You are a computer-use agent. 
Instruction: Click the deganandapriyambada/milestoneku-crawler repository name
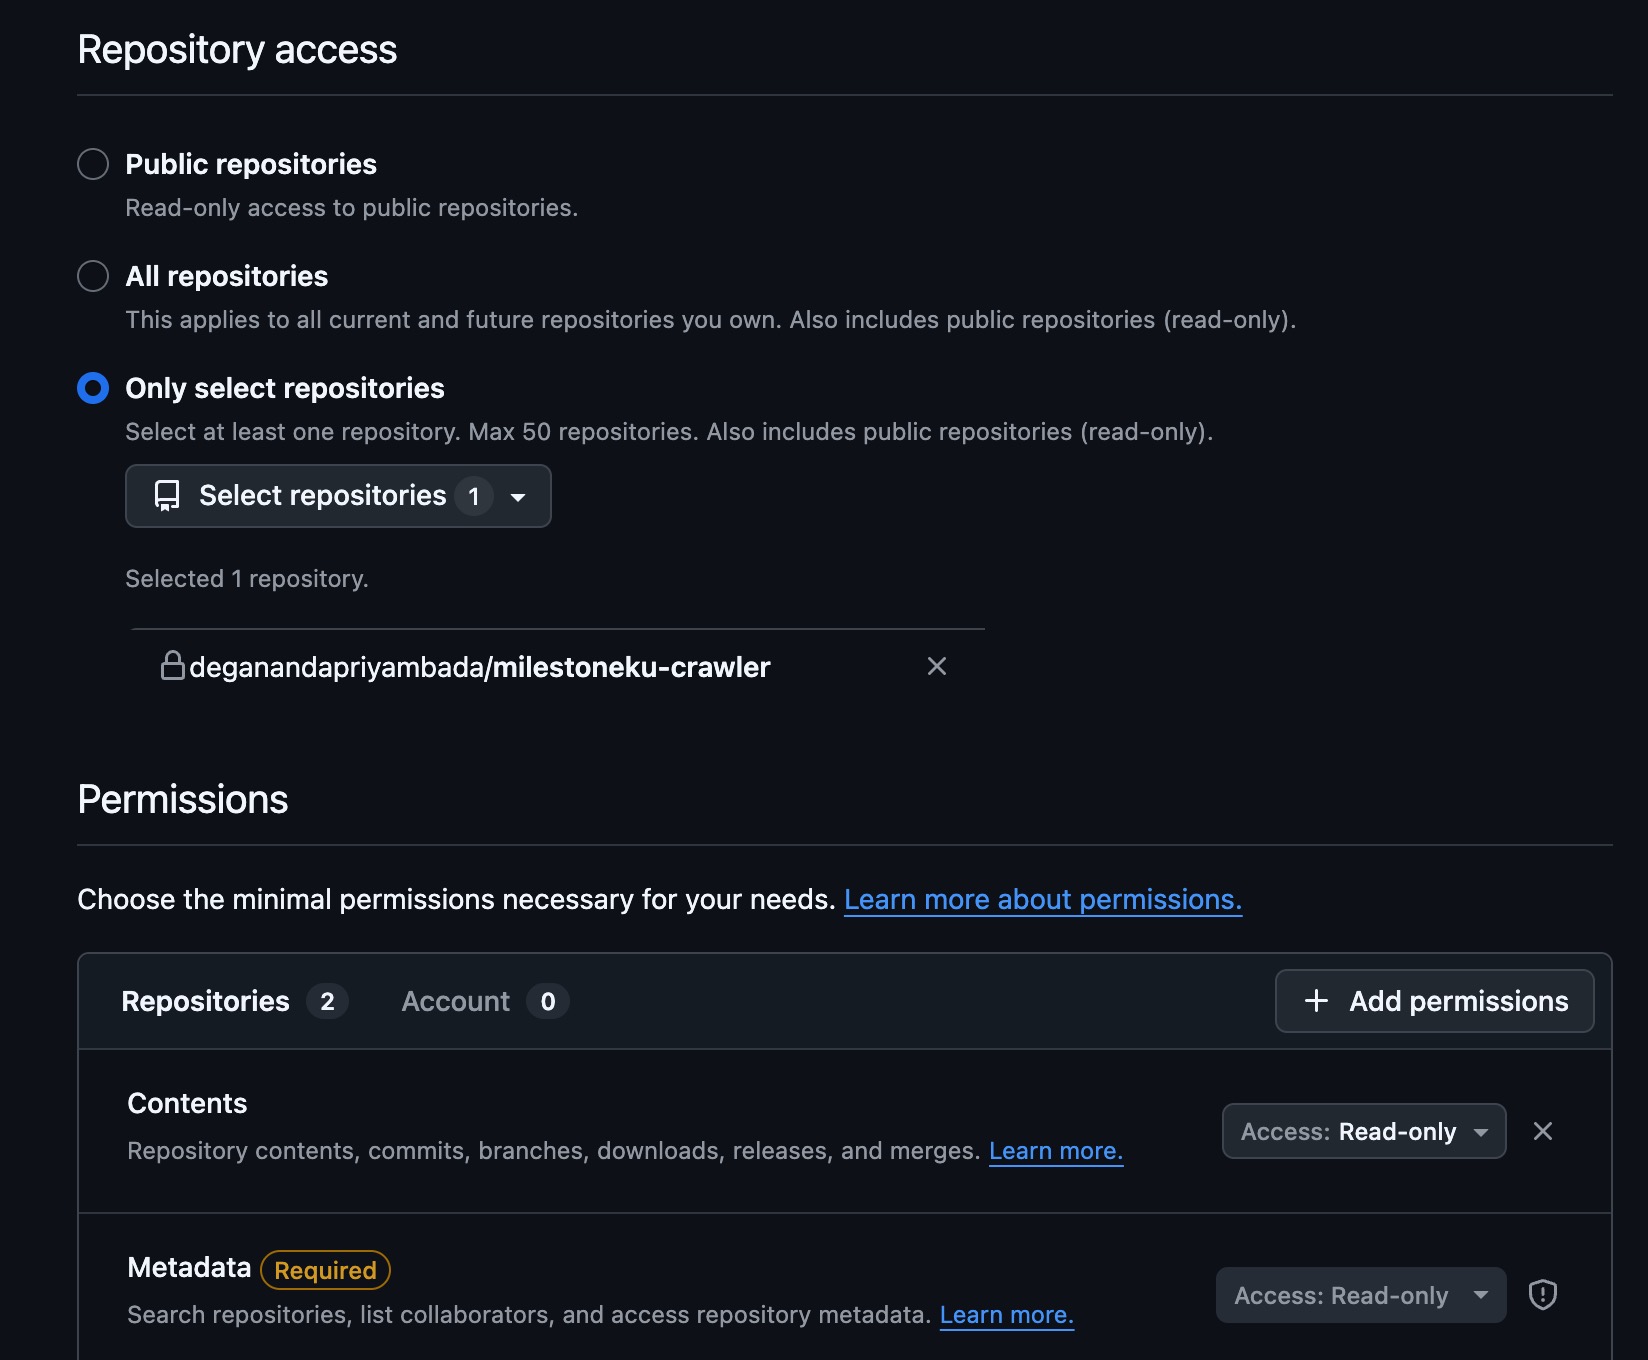(x=479, y=667)
